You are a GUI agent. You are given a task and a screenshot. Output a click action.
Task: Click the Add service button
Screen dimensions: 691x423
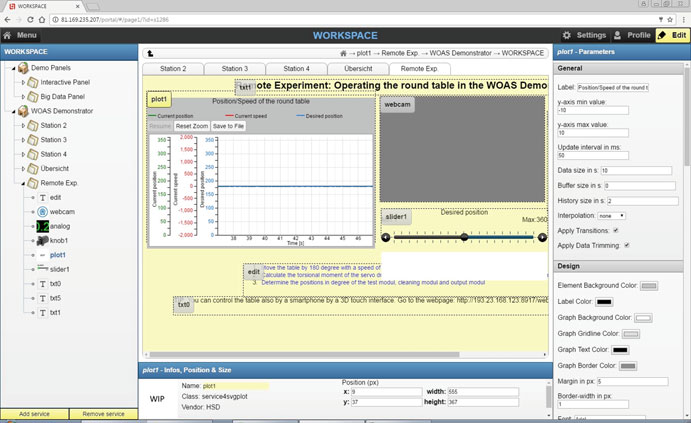point(35,414)
